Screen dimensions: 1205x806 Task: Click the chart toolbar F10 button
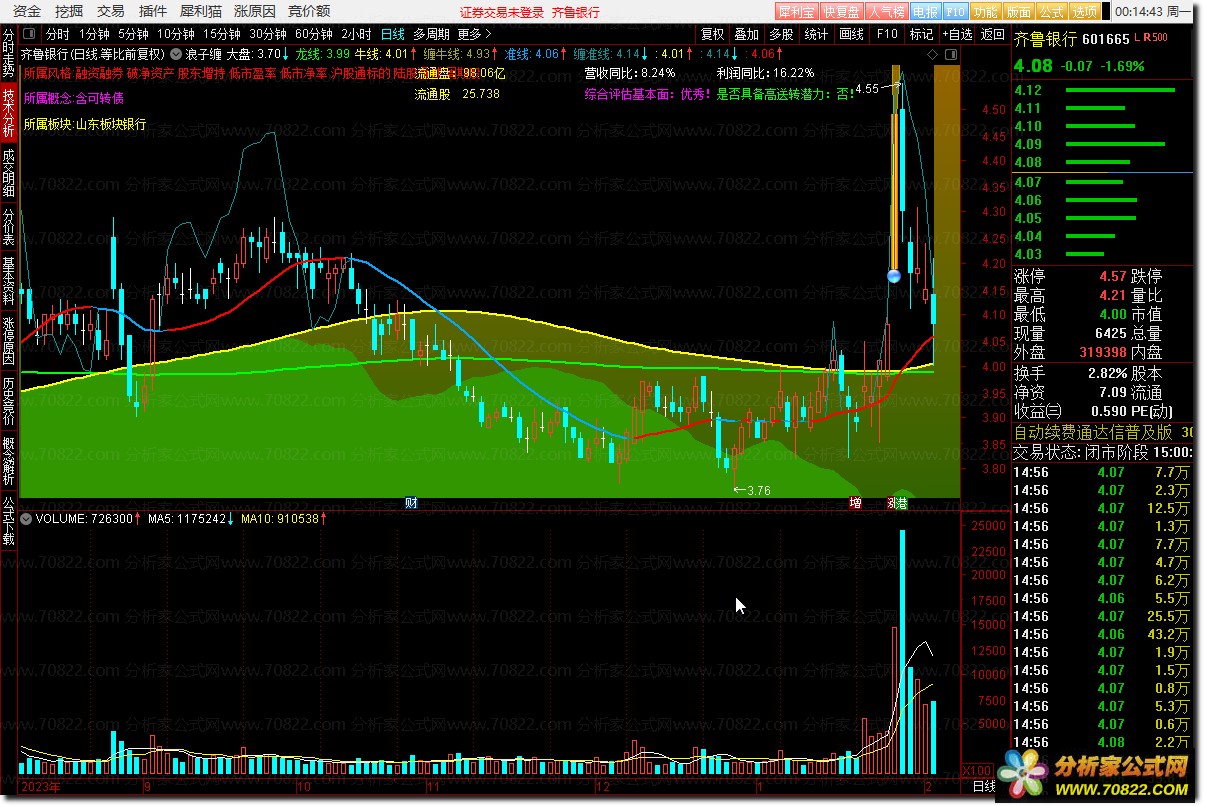click(887, 34)
